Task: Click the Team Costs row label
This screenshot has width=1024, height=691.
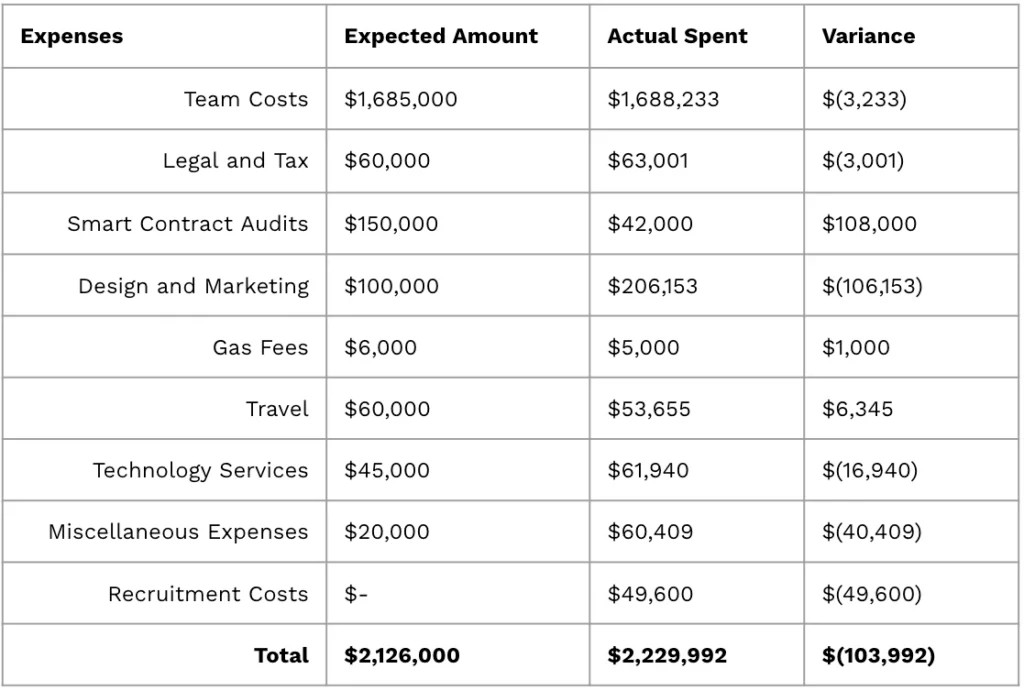Action: pyautogui.click(x=246, y=99)
